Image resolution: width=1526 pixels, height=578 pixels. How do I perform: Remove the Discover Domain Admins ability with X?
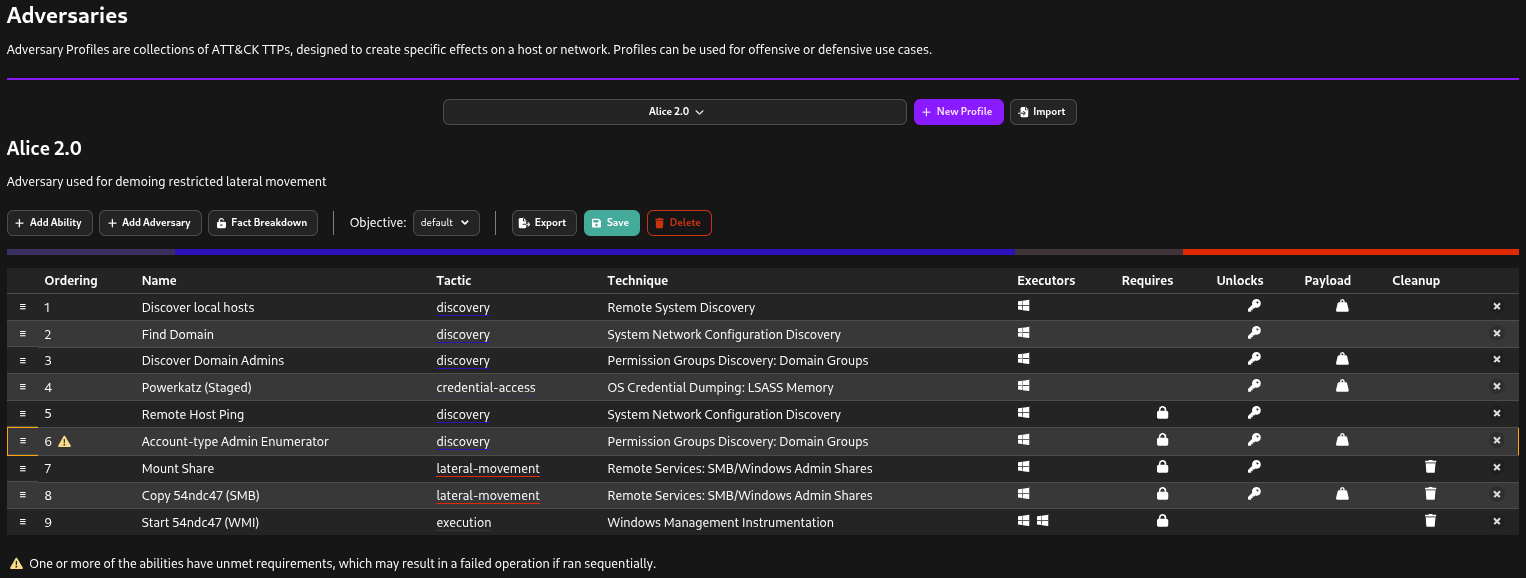point(1497,360)
